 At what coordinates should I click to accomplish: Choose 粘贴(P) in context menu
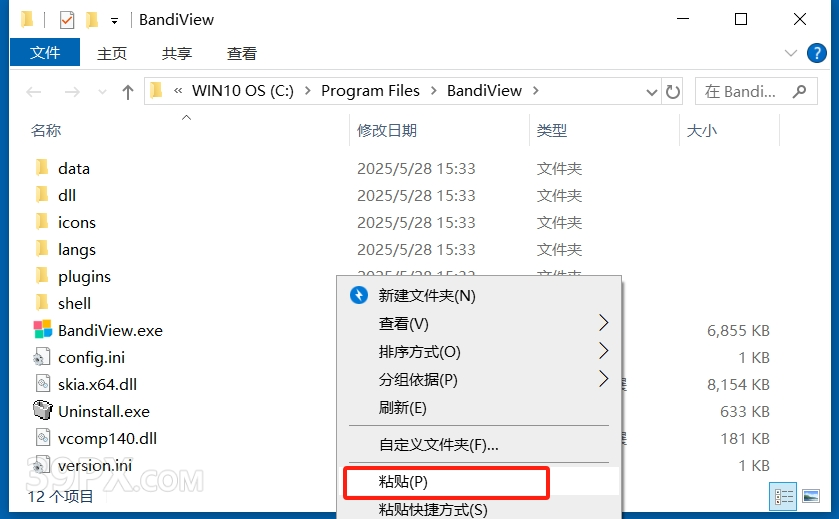(479, 482)
